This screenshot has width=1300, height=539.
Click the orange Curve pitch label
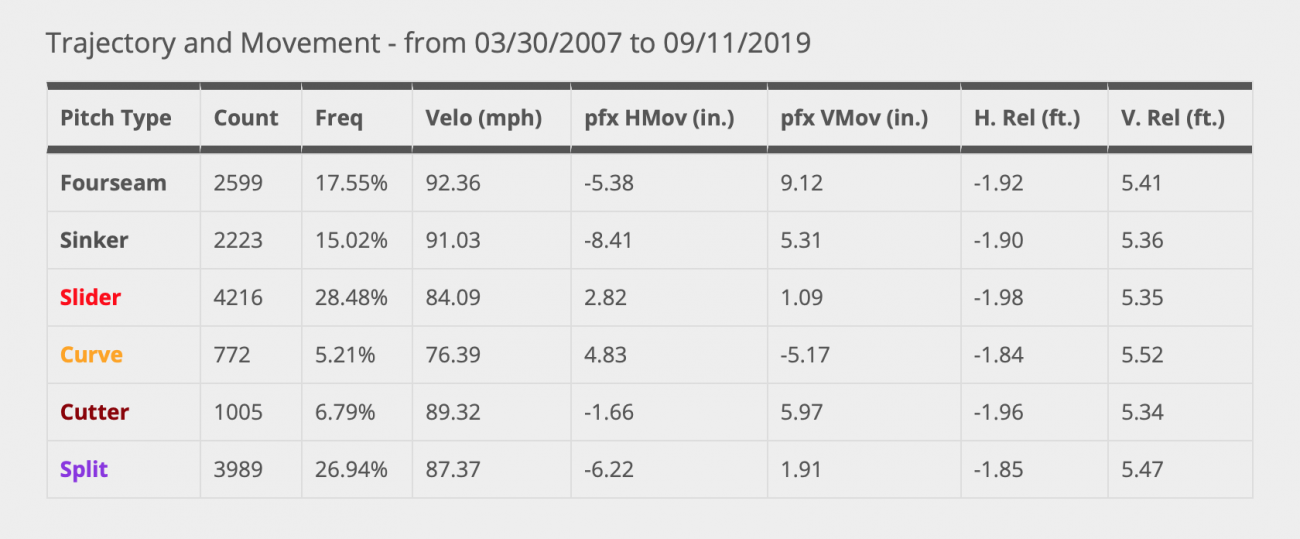91,355
